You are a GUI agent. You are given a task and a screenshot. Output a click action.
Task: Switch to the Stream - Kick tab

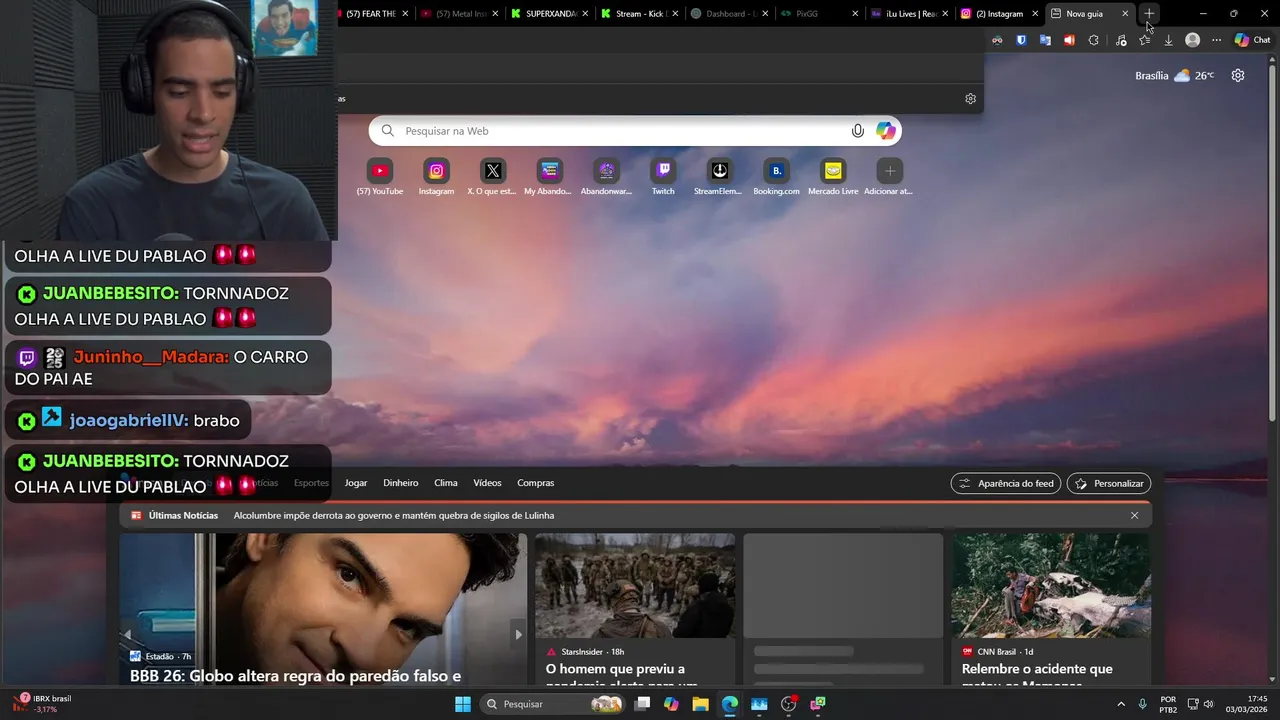click(x=637, y=13)
